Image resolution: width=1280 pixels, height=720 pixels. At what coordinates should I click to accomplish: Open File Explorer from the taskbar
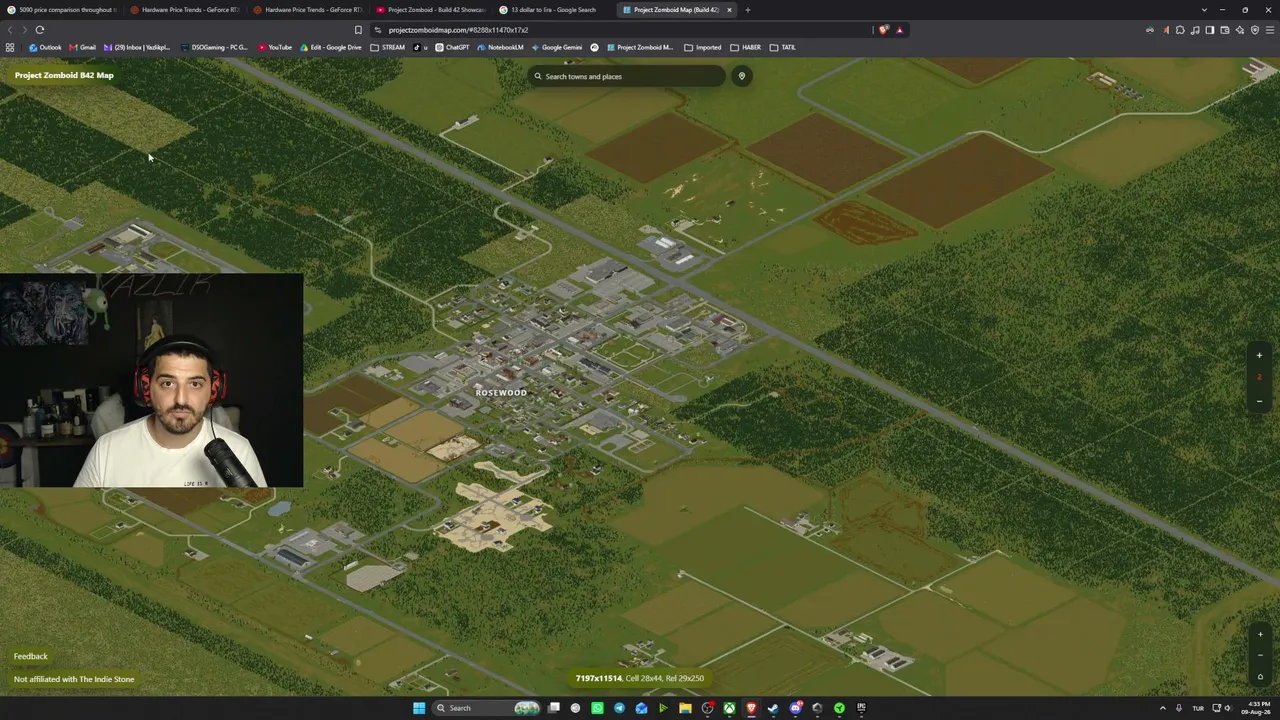point(685,708)
